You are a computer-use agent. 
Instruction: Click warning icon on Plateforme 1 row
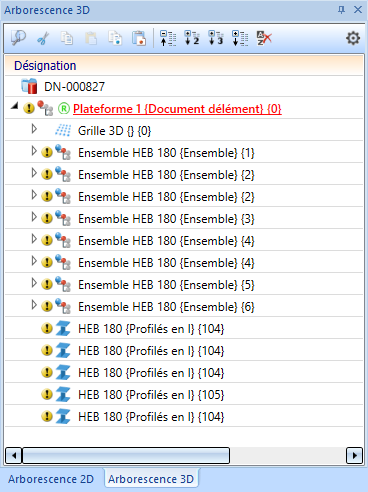pyautogui.click(x=29, y=108)
